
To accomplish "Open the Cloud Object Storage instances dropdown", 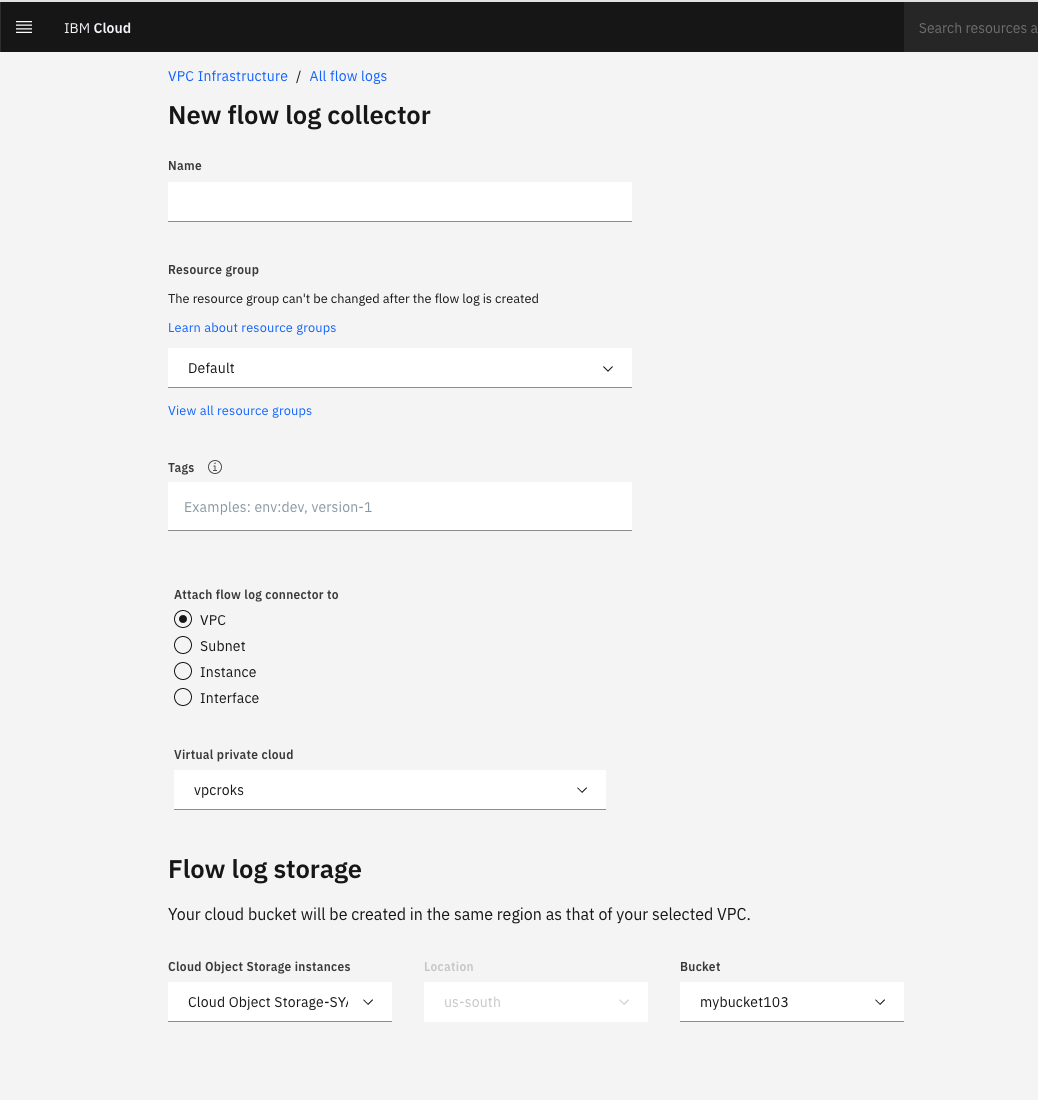I will coord(279,1002).
